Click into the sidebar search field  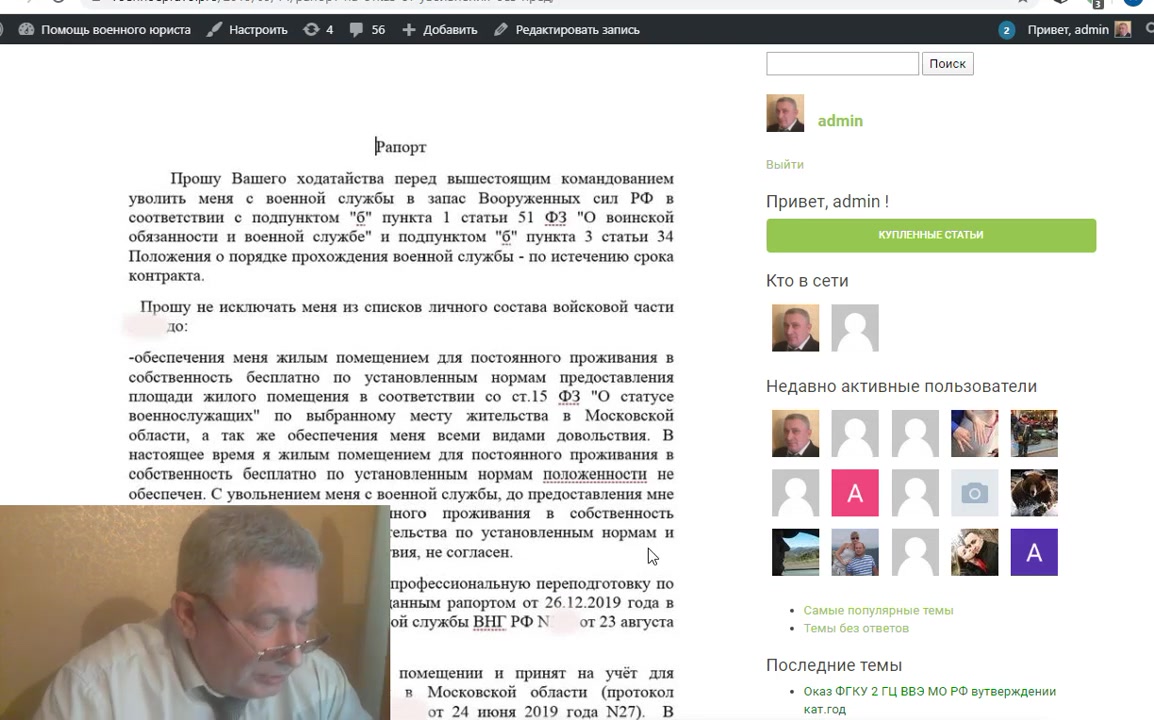click(842, 63)
